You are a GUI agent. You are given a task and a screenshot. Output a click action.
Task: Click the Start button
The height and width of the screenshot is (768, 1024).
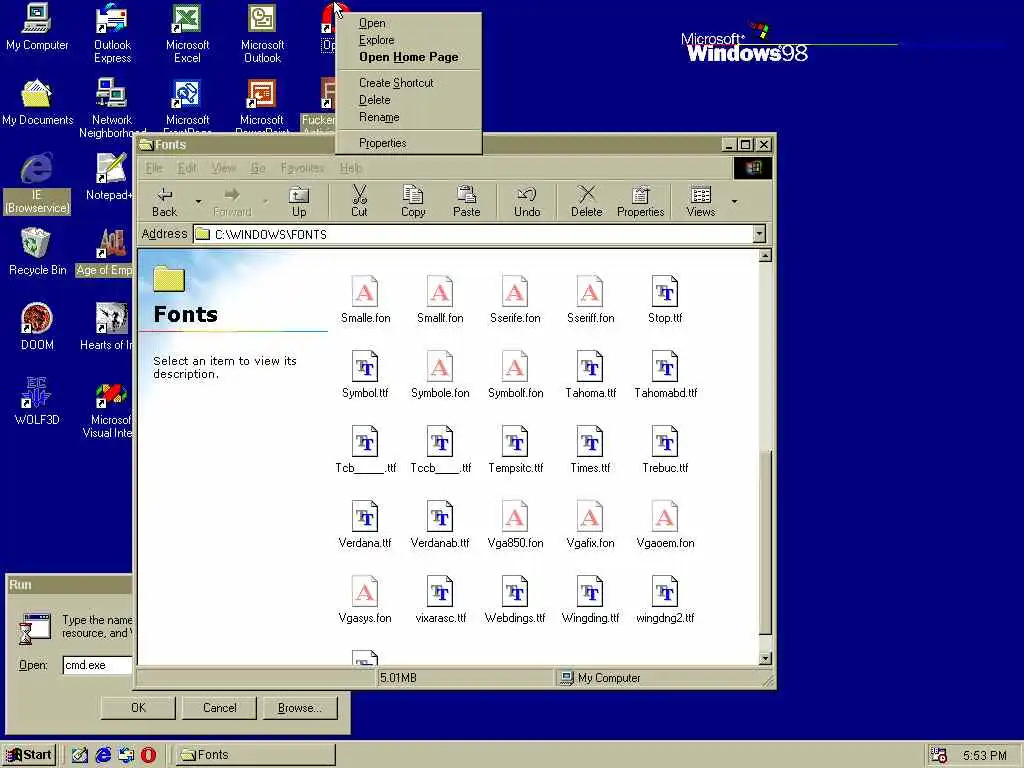point(29,755)
